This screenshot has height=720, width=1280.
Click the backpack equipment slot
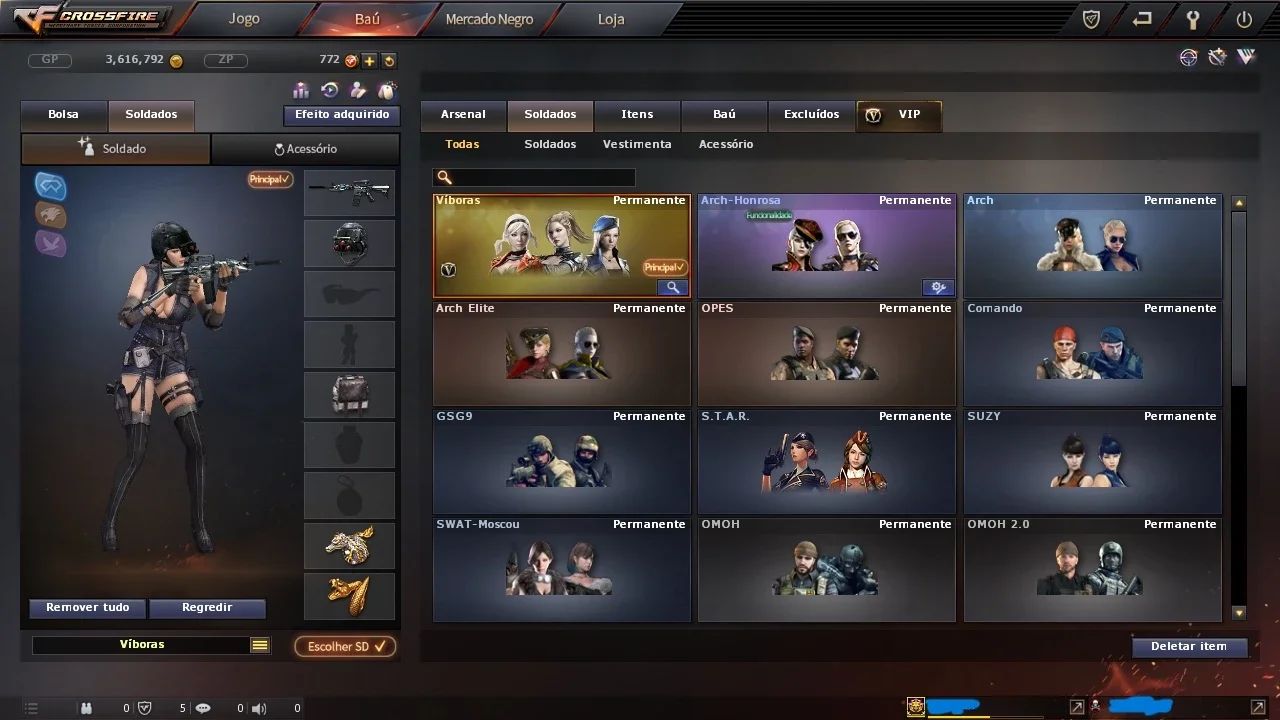pos(349,395)
